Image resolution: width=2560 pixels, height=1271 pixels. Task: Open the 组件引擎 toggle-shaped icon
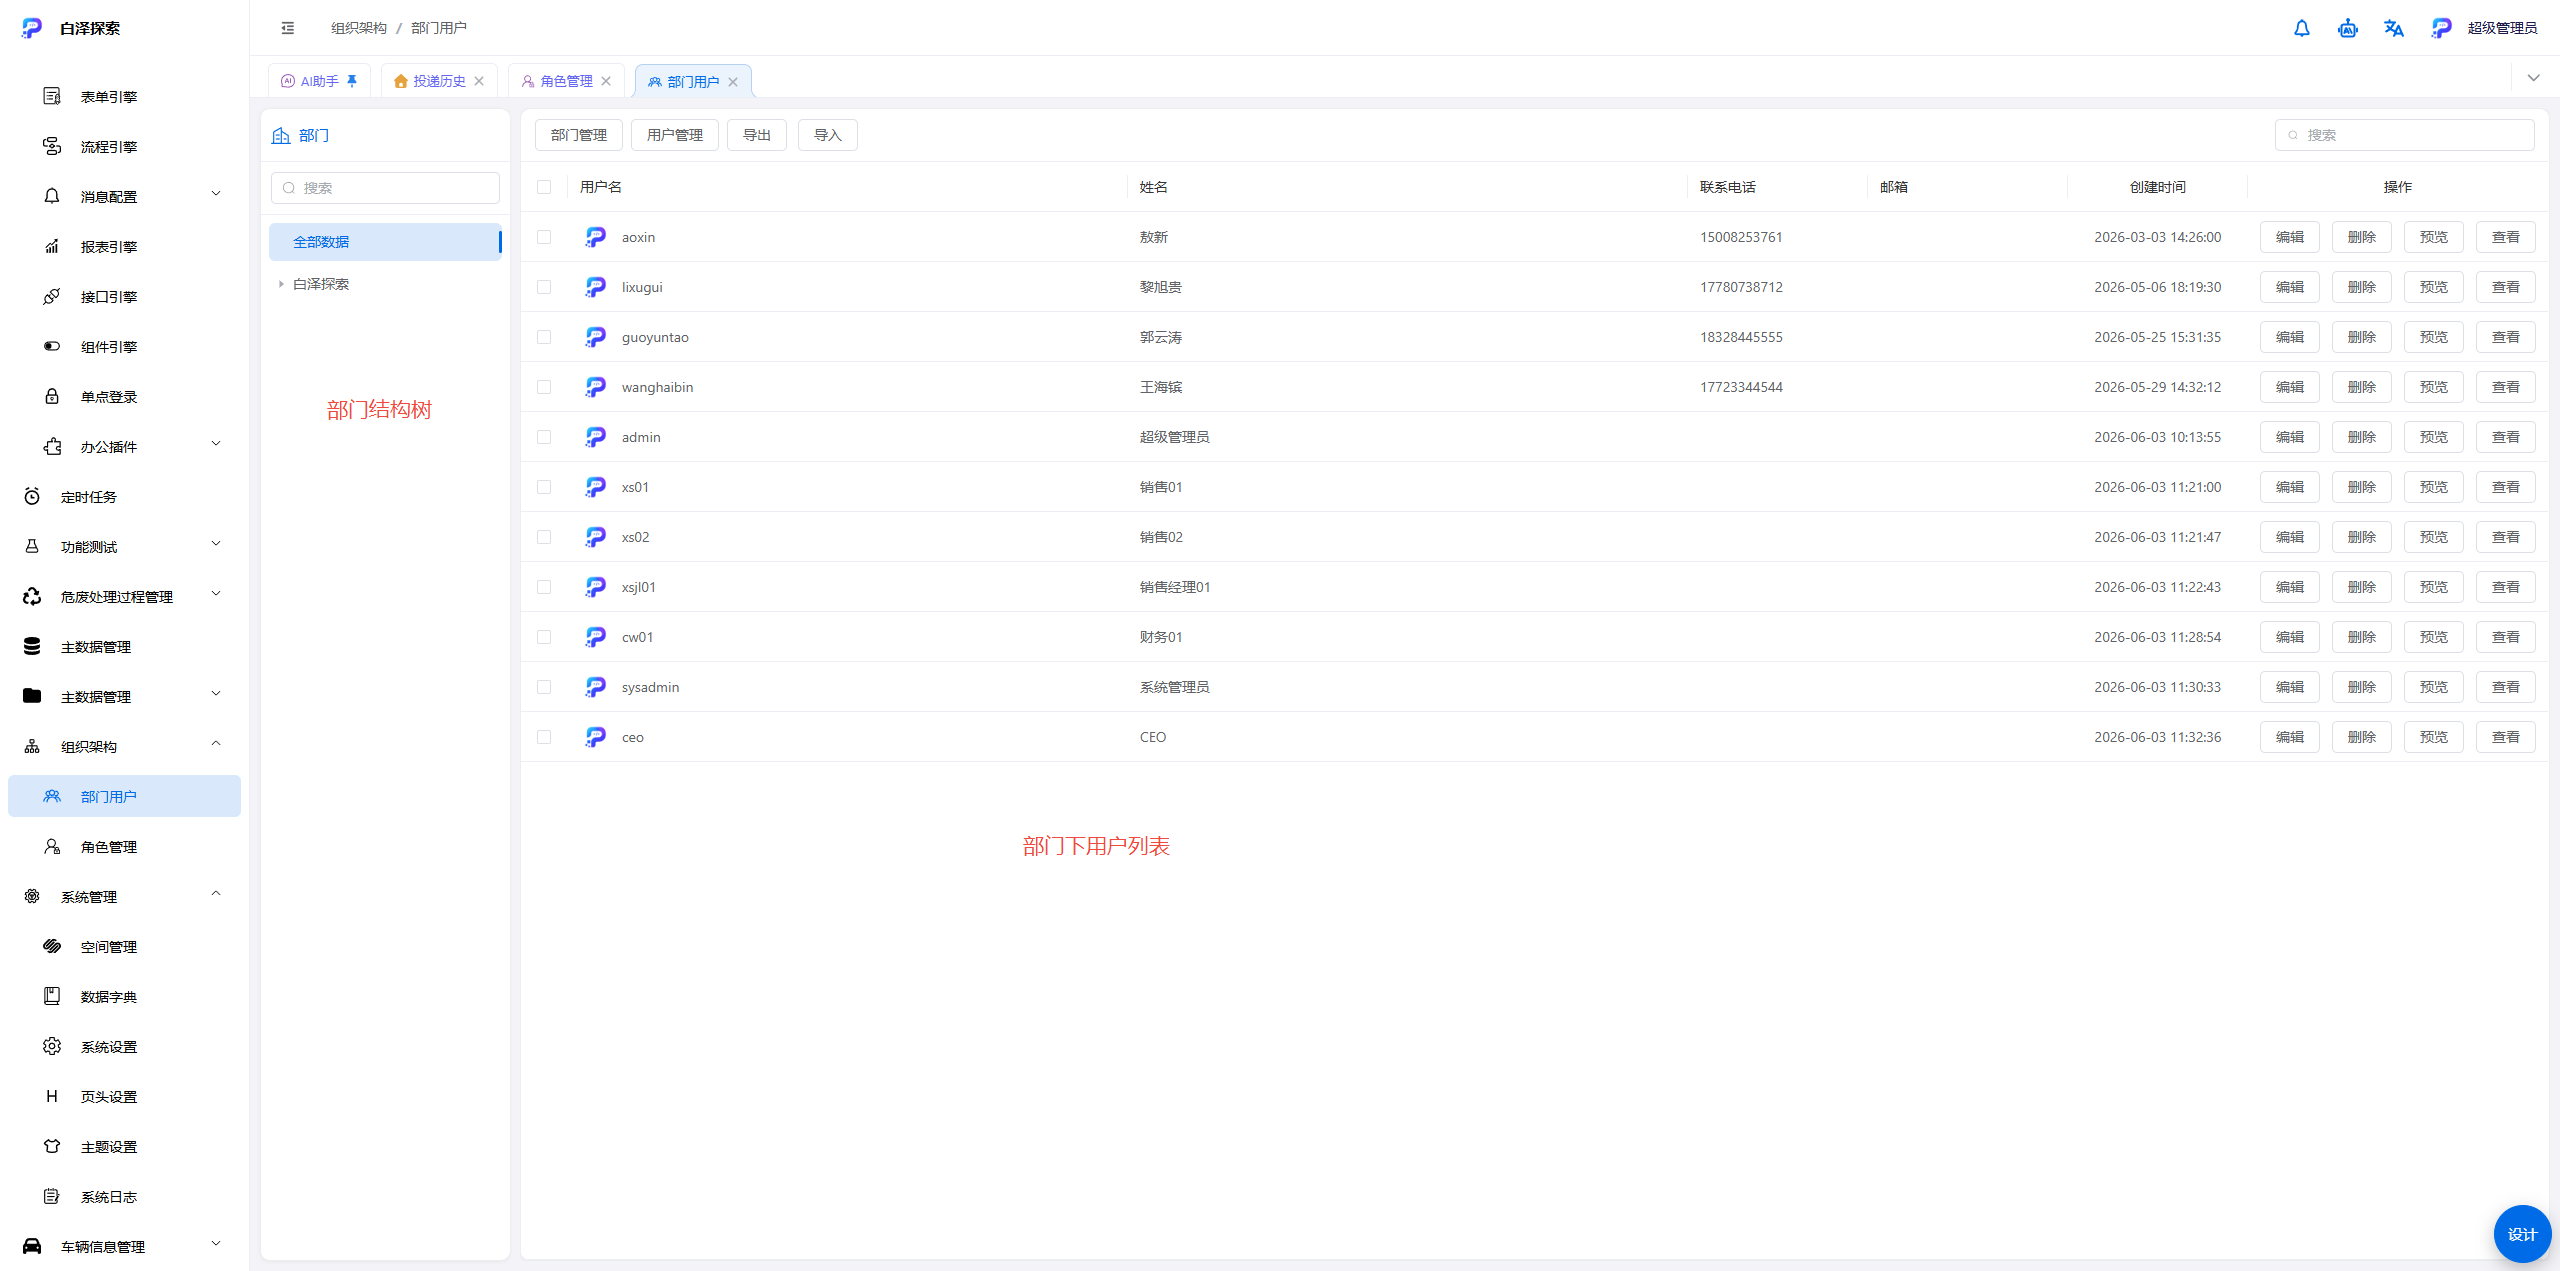[52, 346]
